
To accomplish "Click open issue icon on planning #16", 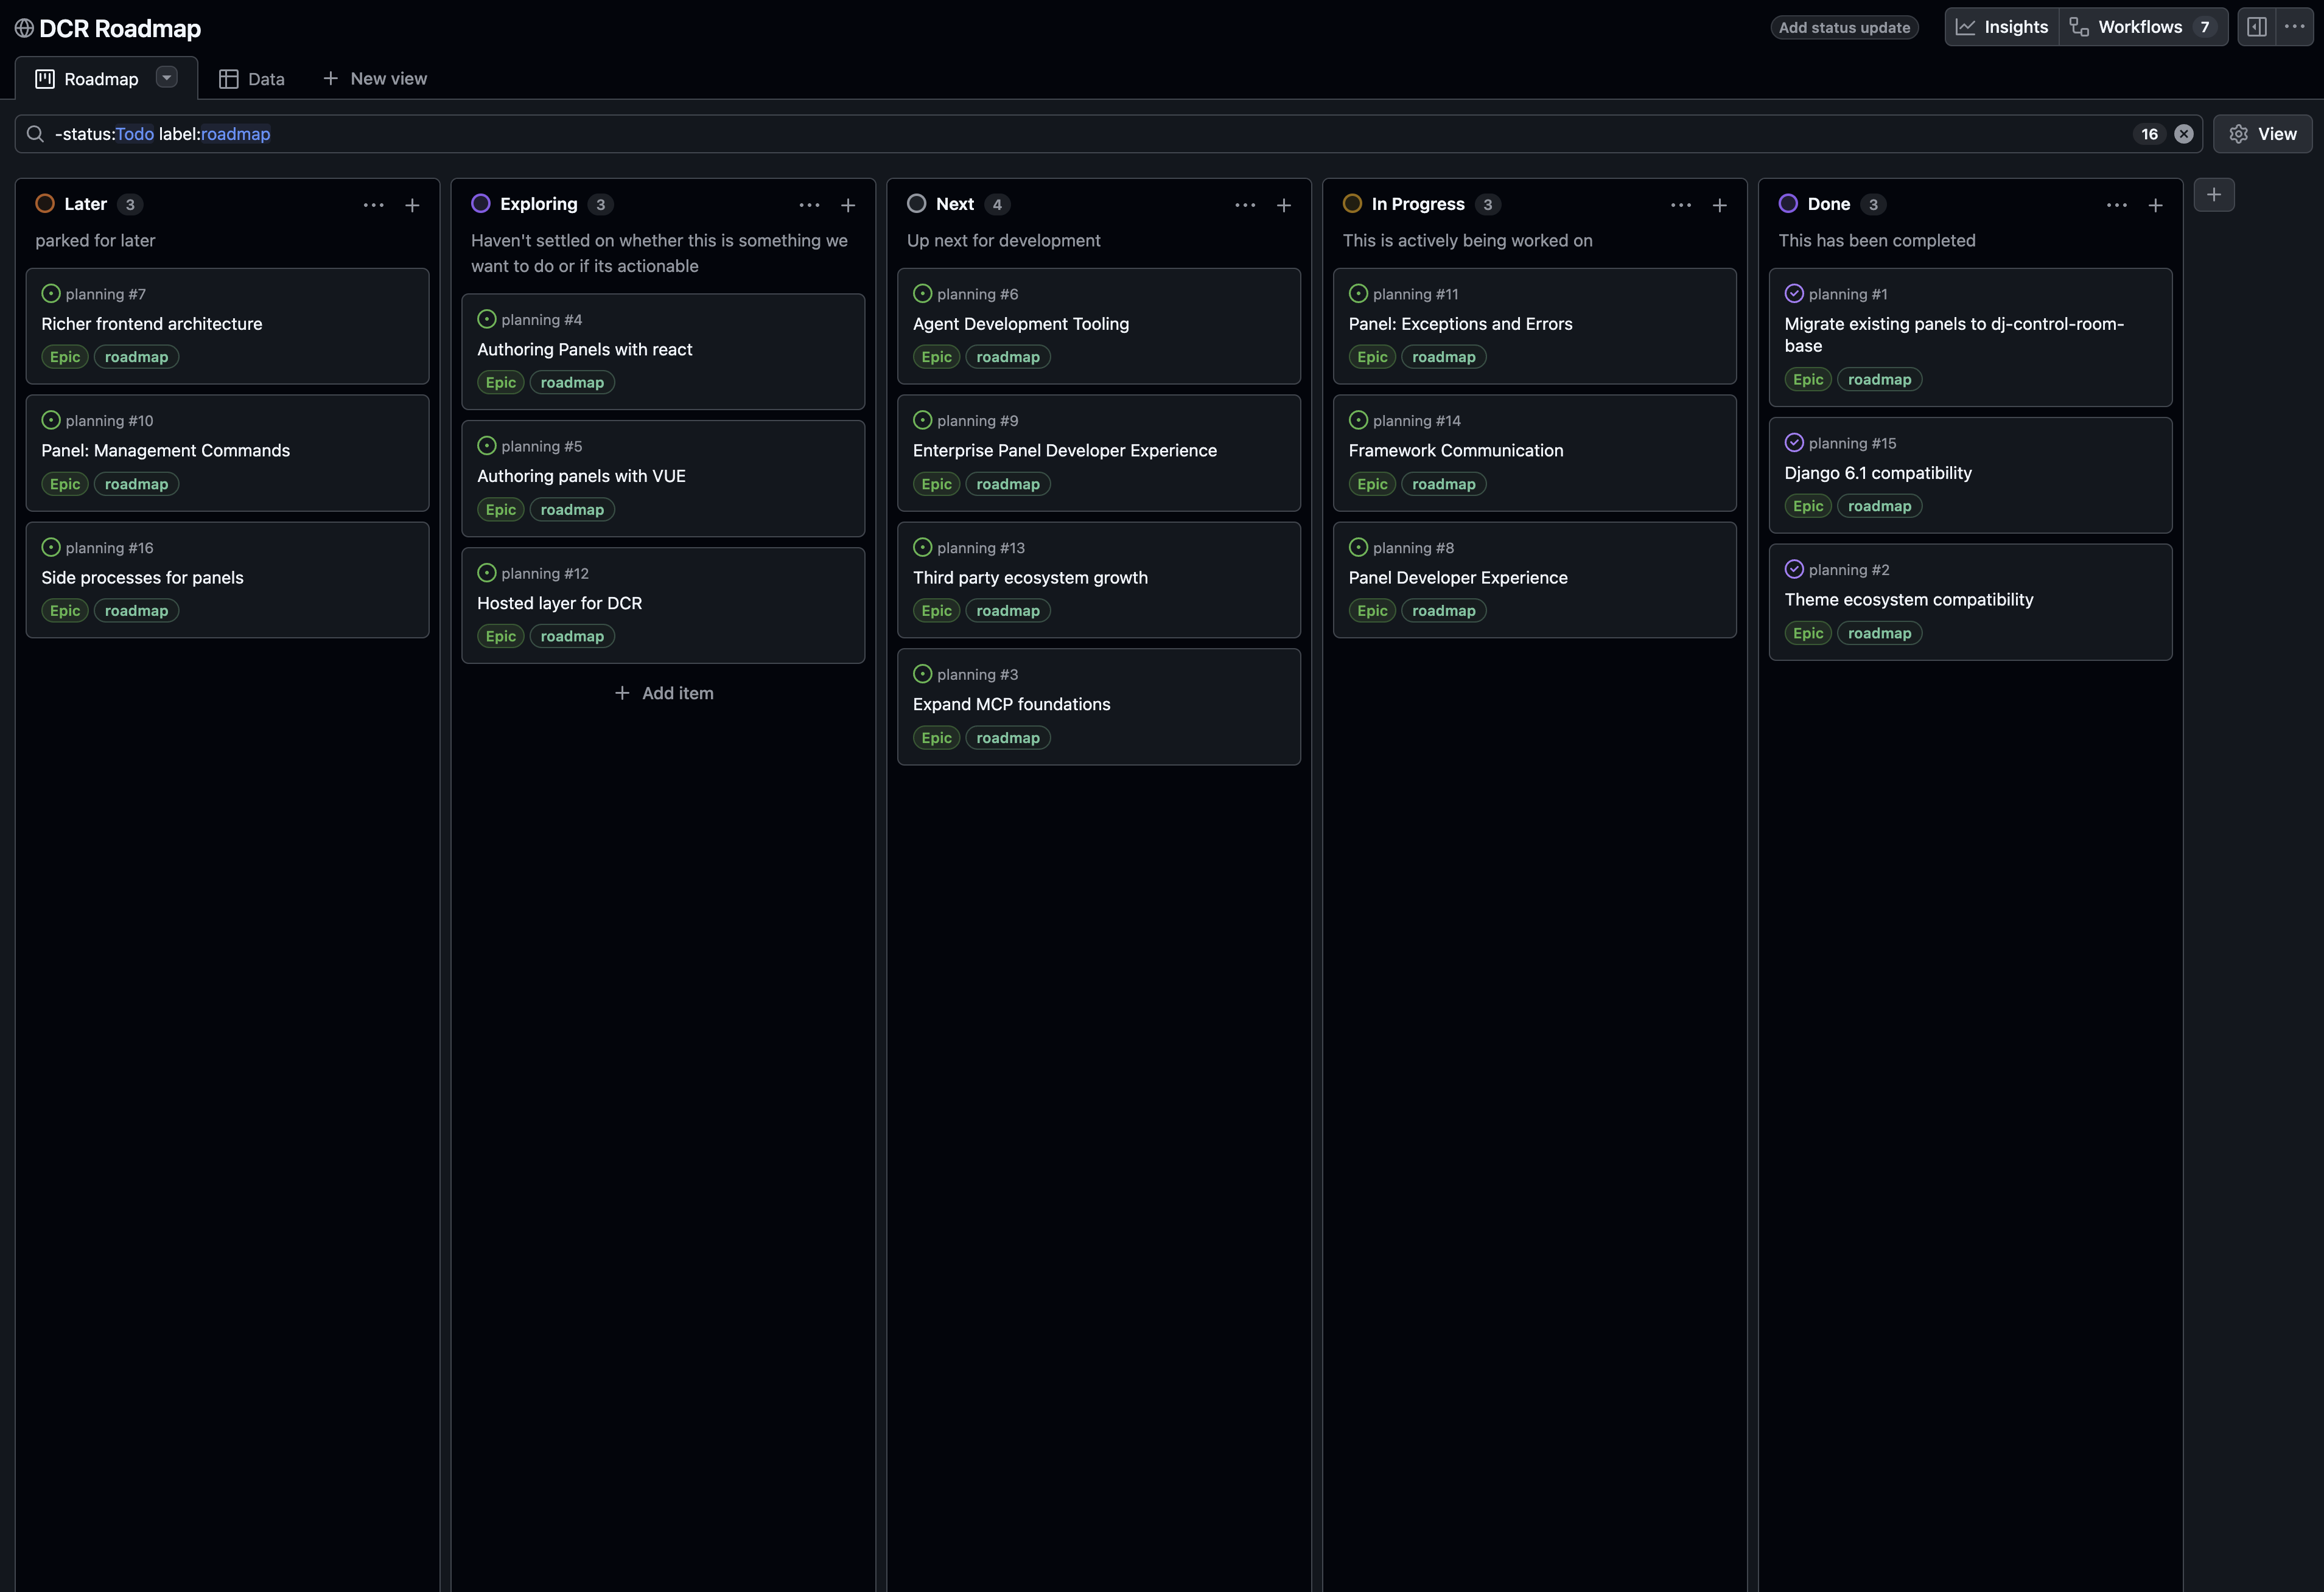I will tap(51, 547).
